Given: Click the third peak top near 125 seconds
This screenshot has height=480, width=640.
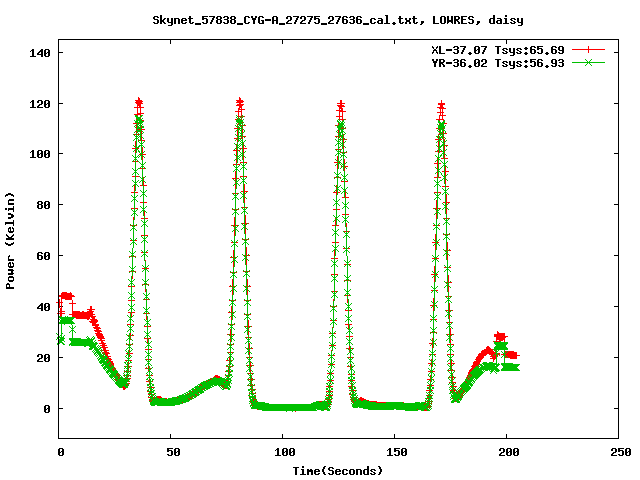Looking at the screenshot, I should click(341, 105).
